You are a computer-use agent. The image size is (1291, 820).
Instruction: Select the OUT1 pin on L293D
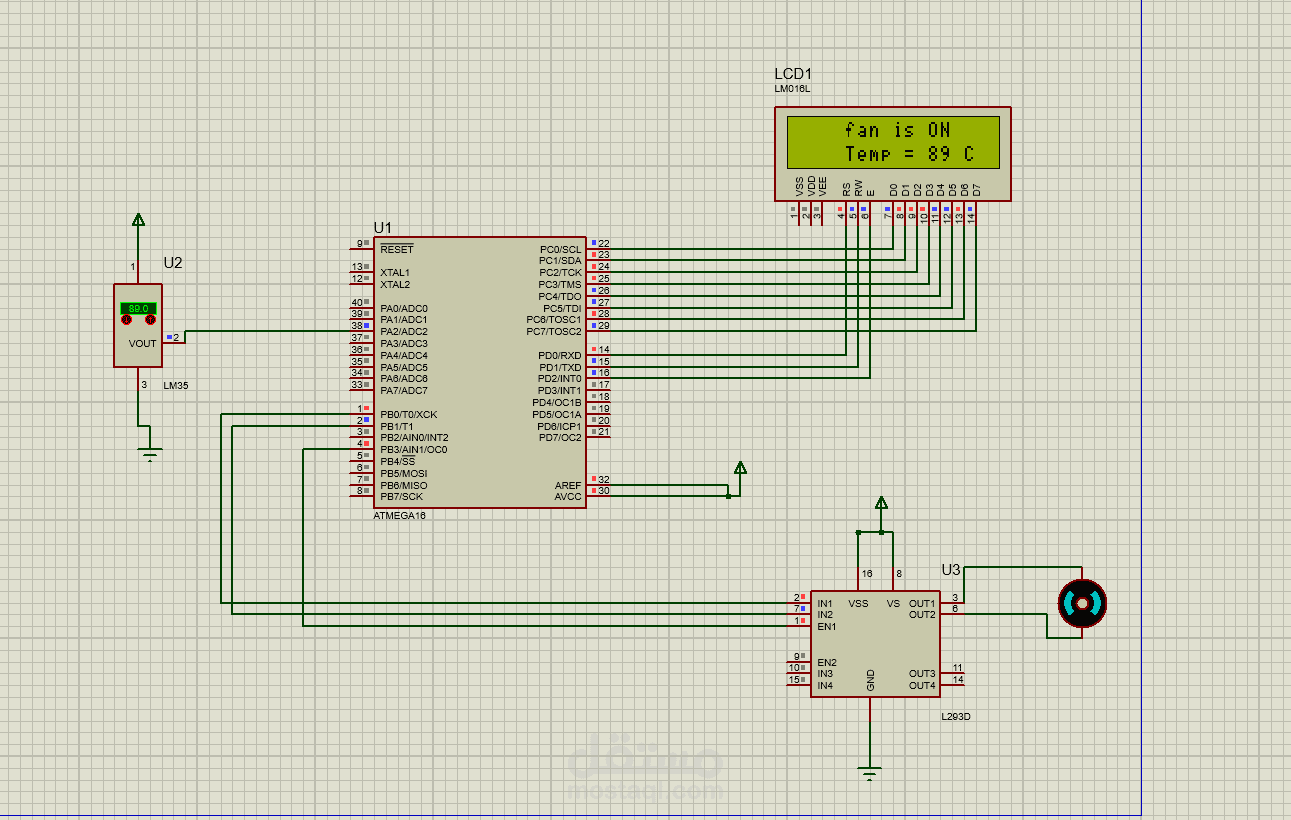(x=922, y=603)
